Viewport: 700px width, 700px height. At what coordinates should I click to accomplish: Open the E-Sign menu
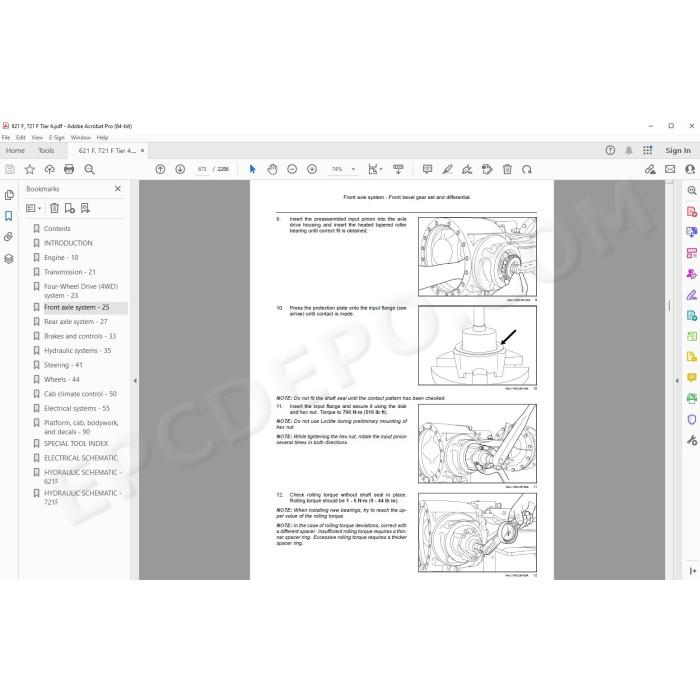57,138
